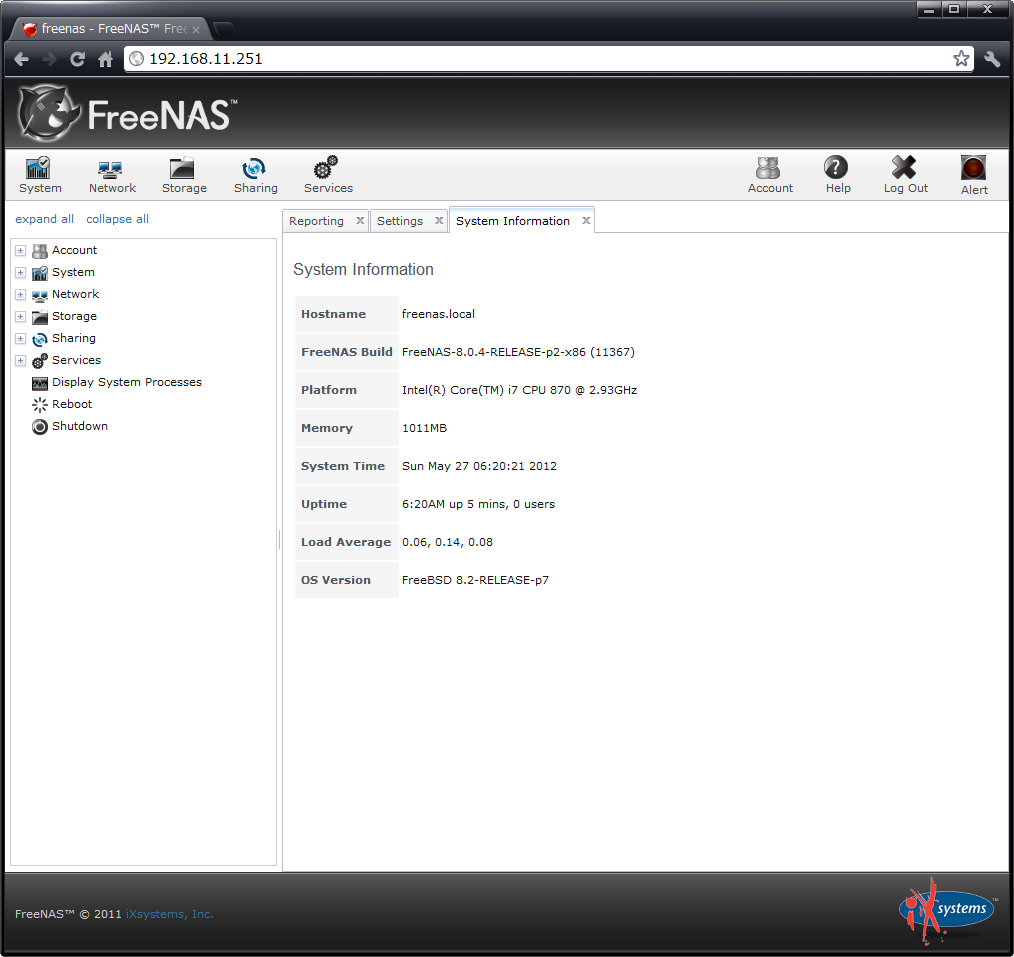
Task: Expand the System tree node
Action: coord(21,272)
